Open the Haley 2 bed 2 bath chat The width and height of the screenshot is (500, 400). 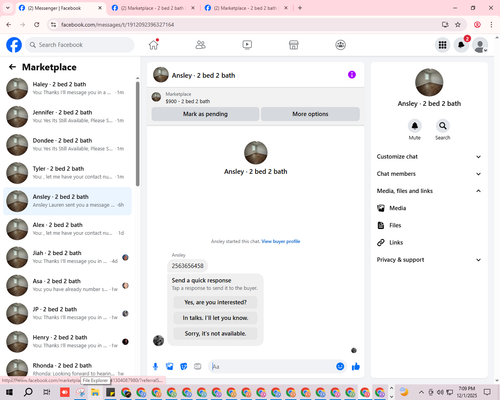[x=67, y=89]
